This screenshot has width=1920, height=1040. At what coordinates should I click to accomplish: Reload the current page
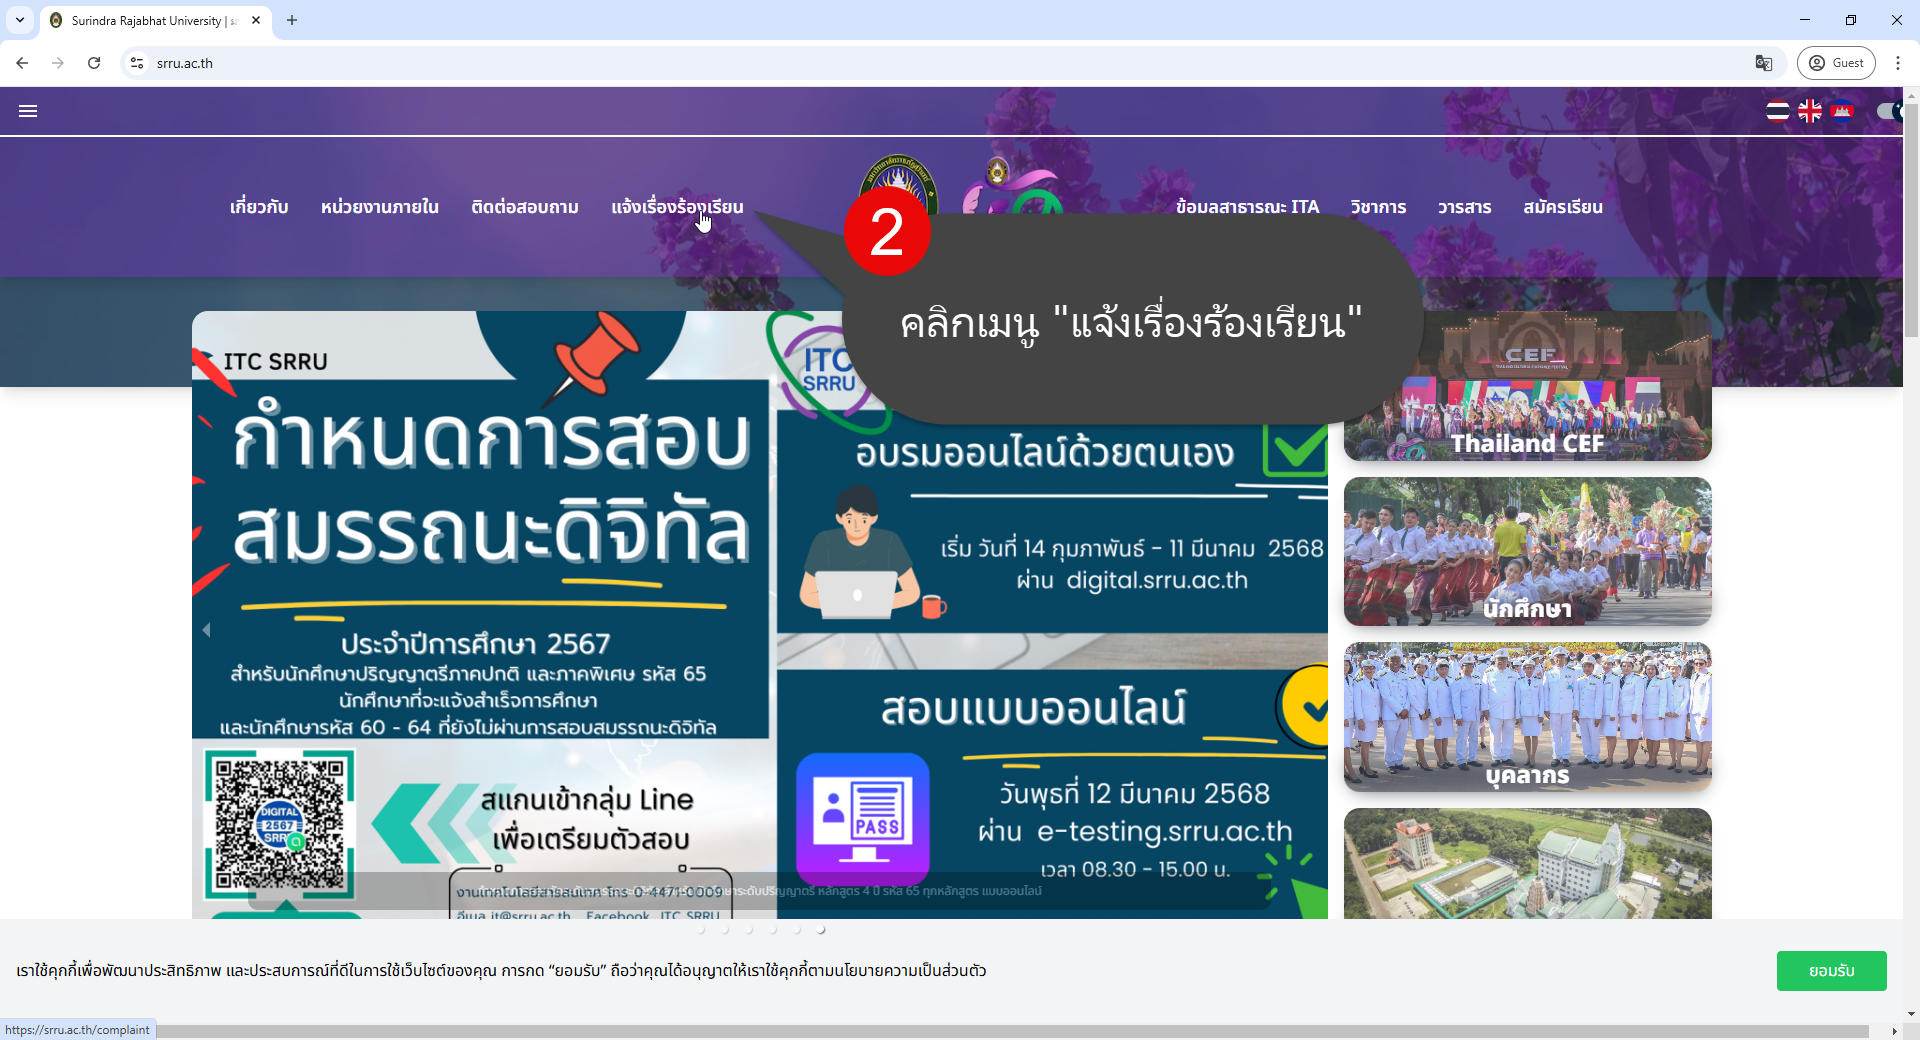pos(93,63)
